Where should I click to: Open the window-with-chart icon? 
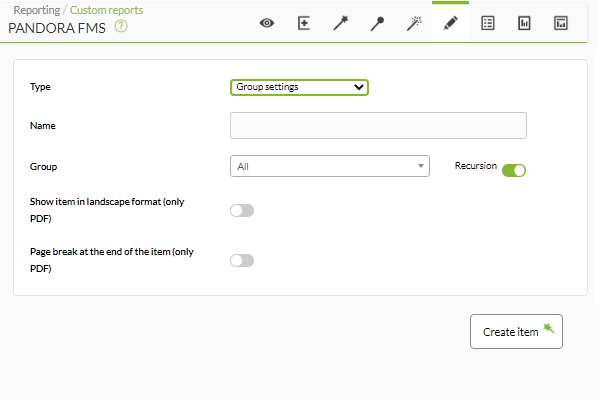(x=561, y=23)
